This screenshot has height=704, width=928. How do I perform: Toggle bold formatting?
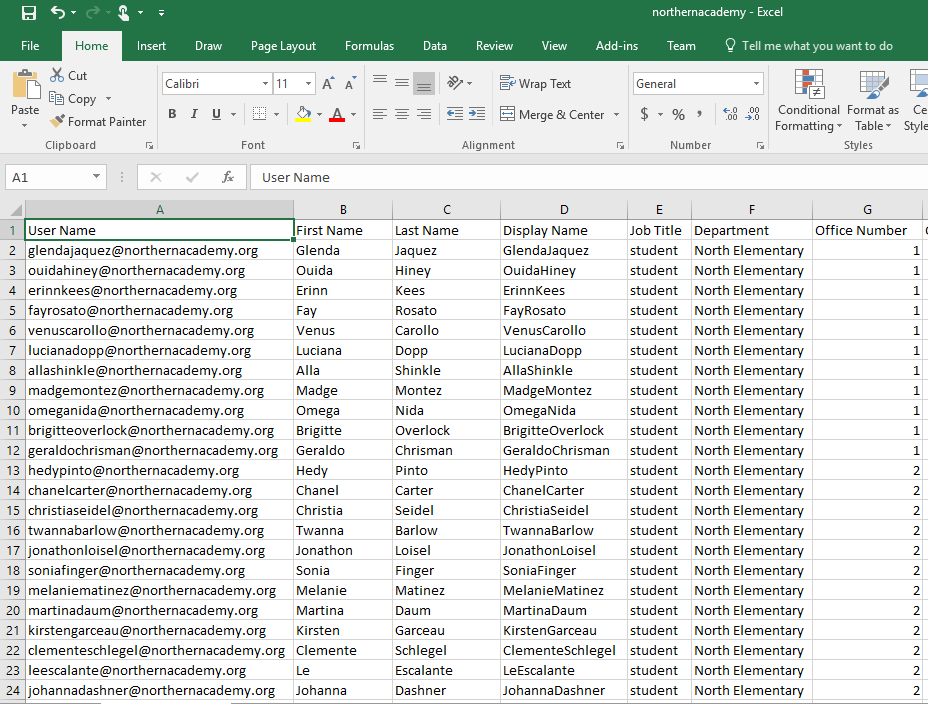tap(171, 115)
